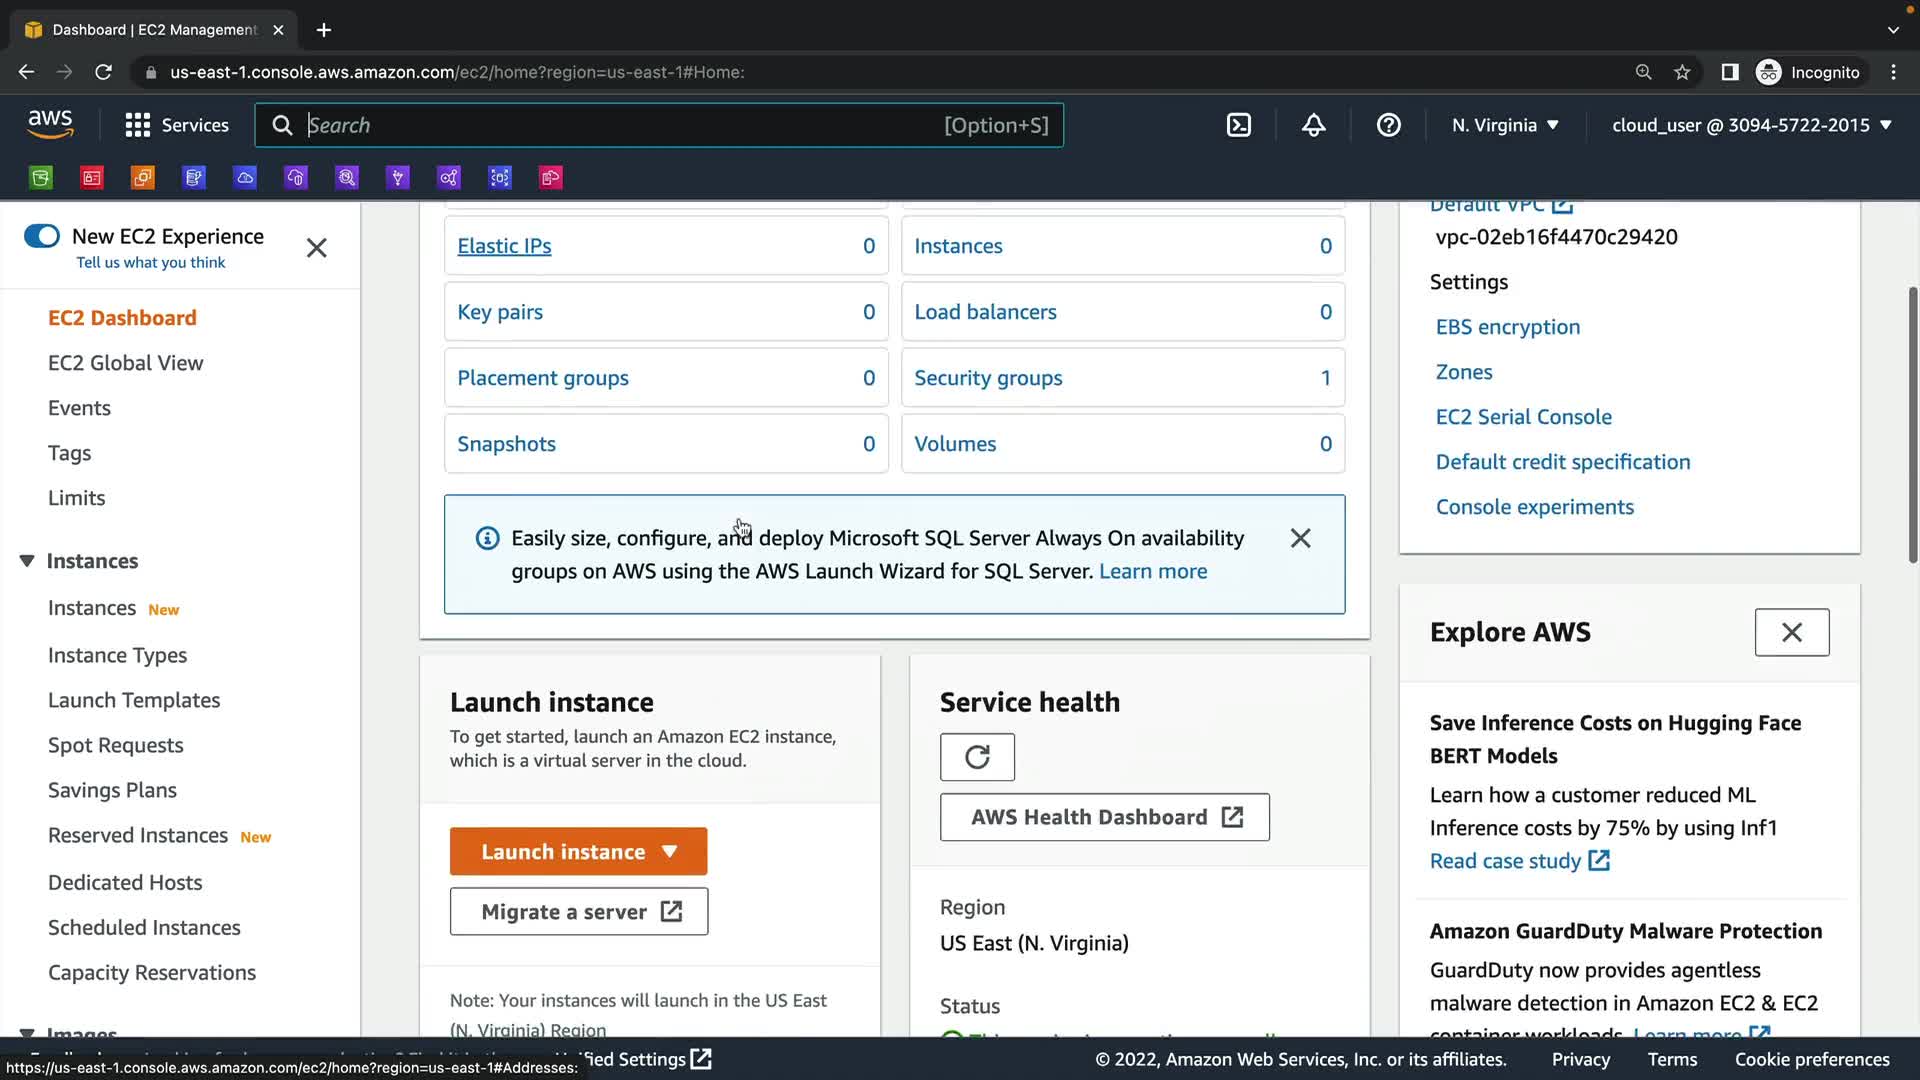Open the orange EC2 favorite shortcut
1920x1080 pixels.
click(x=143, y=178)
